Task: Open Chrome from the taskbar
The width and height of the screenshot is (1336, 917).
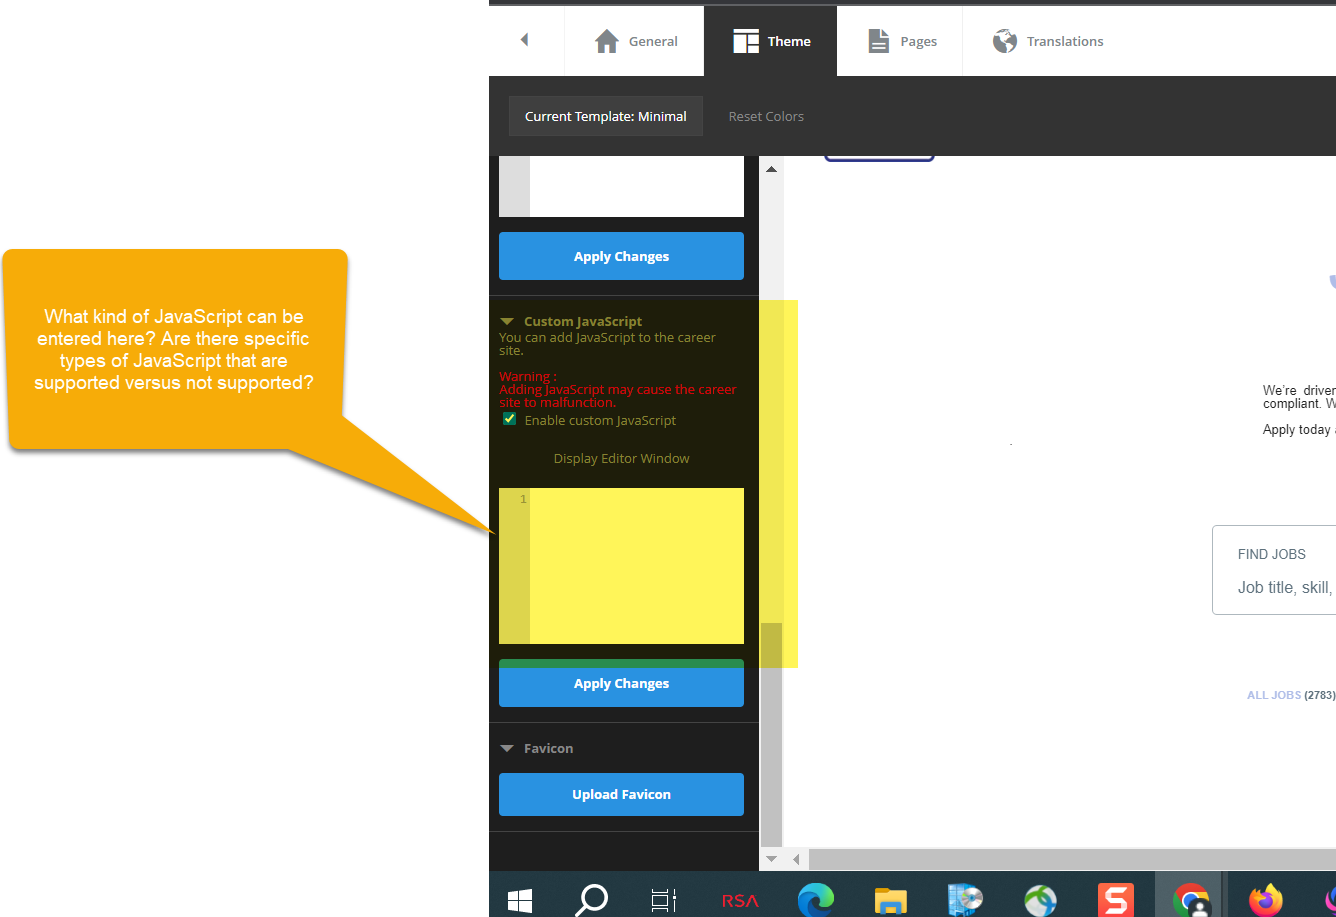Action: click(1189, 899)
